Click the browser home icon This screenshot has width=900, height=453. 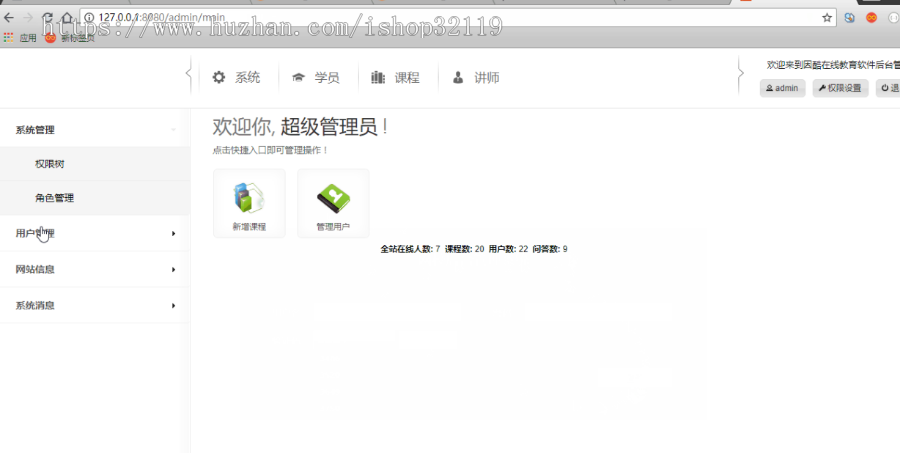(x=67, y=18)
